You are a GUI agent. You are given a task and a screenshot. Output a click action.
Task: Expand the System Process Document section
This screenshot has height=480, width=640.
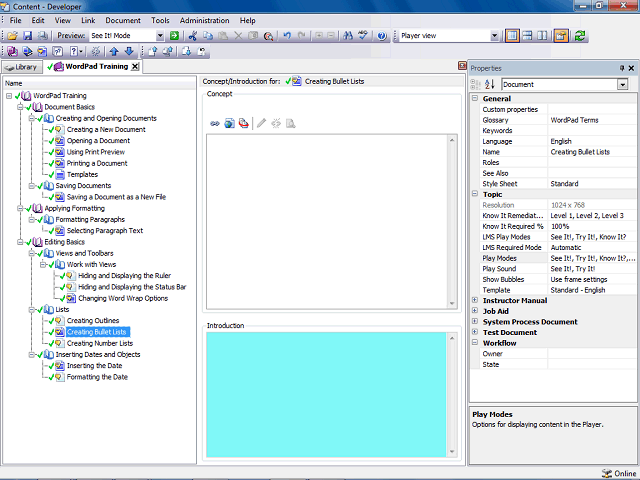[x=475, y=321]
